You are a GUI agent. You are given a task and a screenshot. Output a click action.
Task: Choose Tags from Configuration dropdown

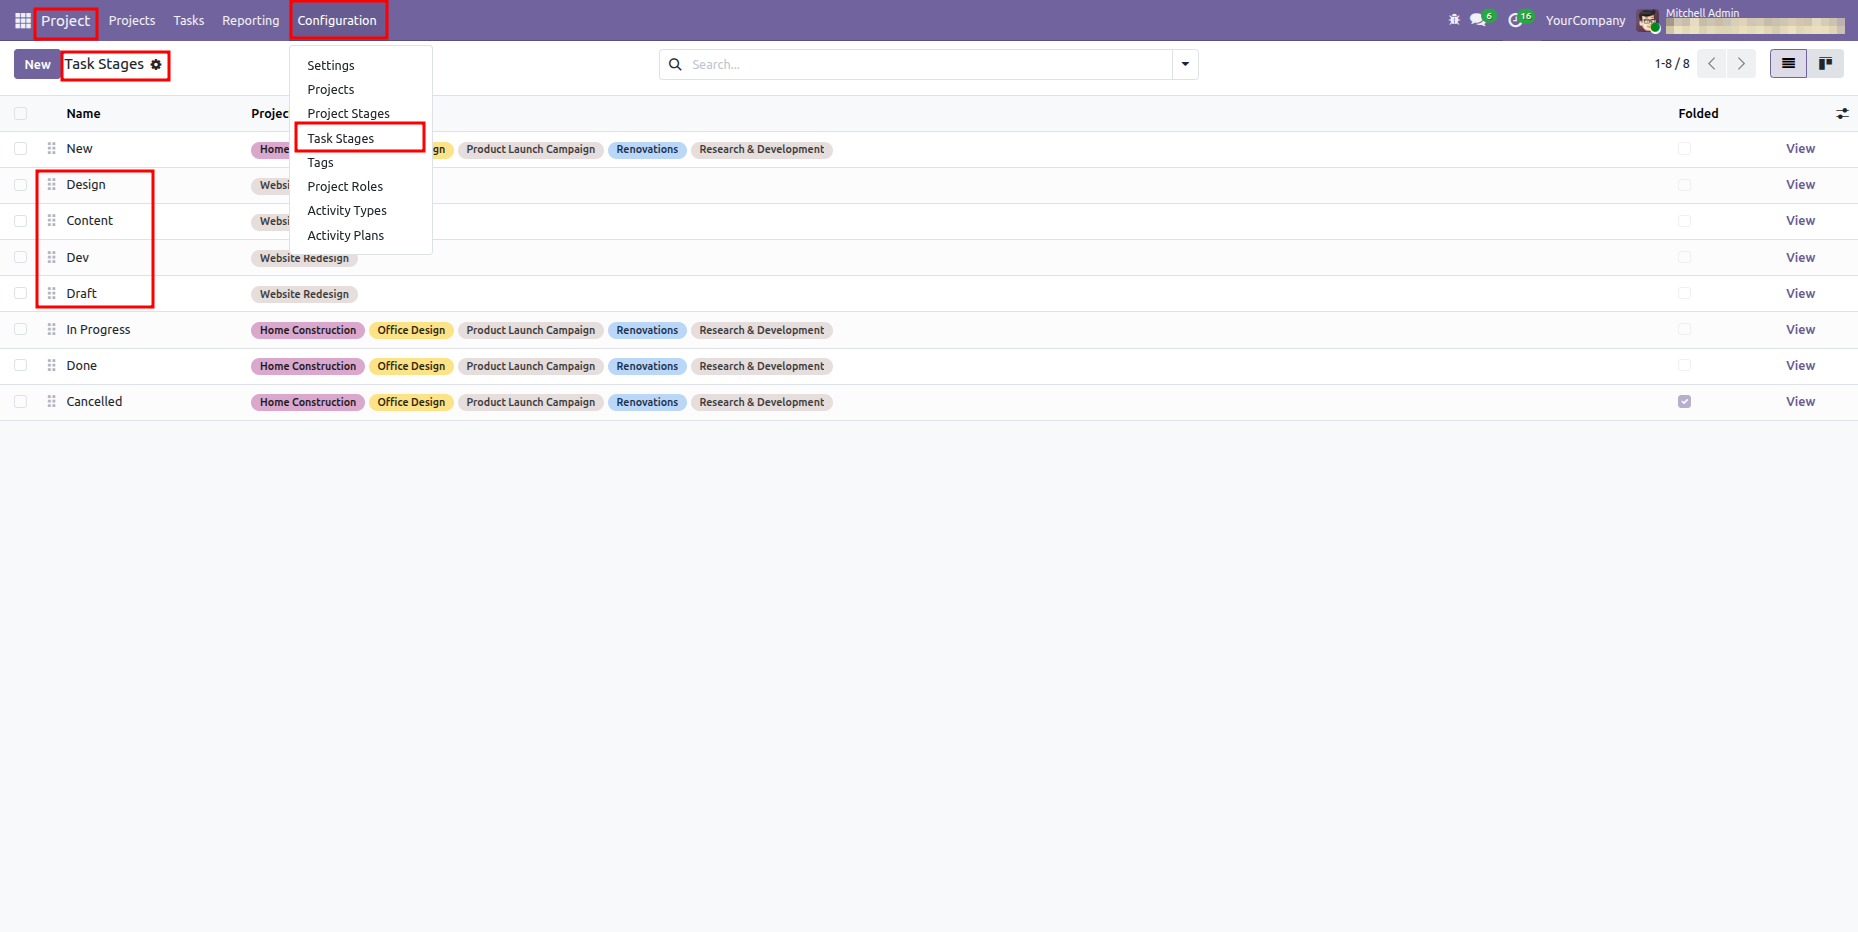(x=320, y=162)
